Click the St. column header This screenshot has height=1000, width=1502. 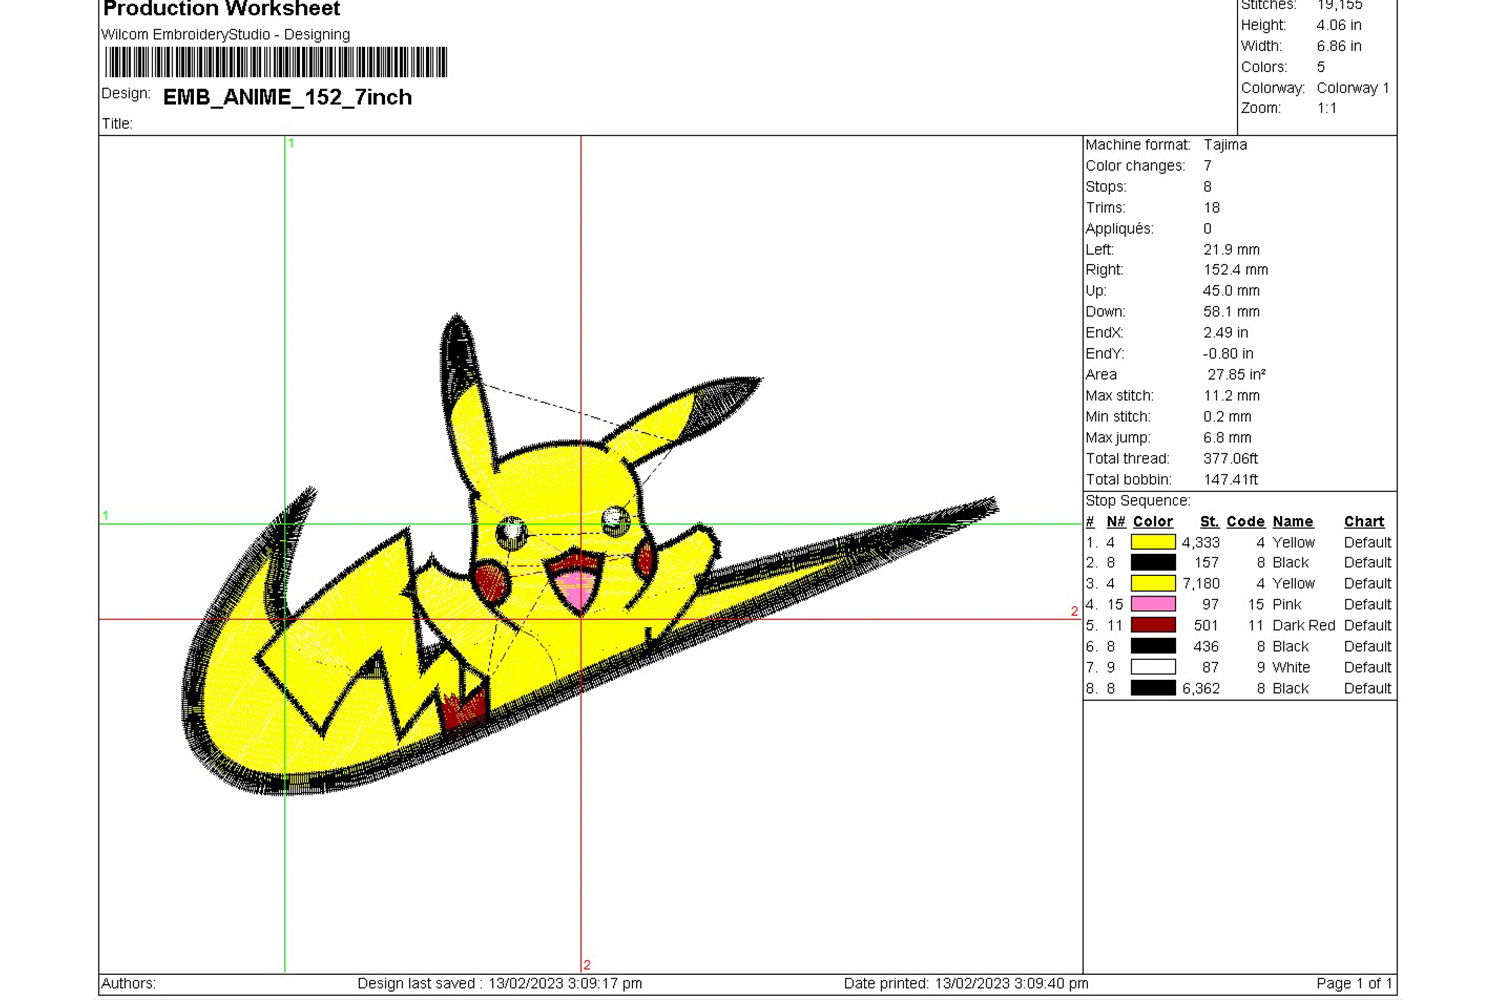click(1209, 521)
